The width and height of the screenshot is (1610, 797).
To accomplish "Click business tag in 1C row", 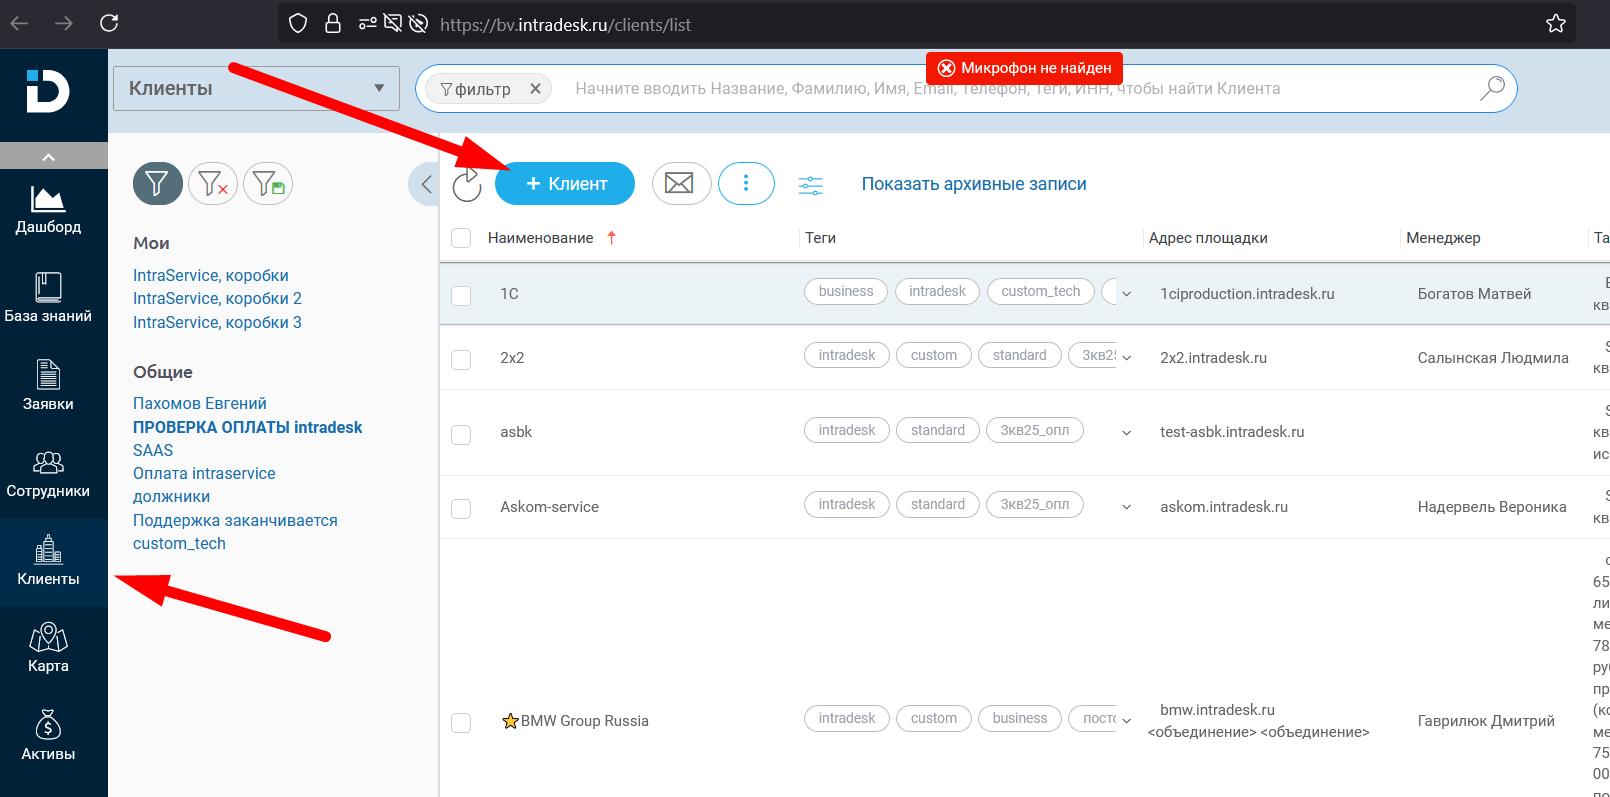I will pyautogui.click(x=846, y=291).
